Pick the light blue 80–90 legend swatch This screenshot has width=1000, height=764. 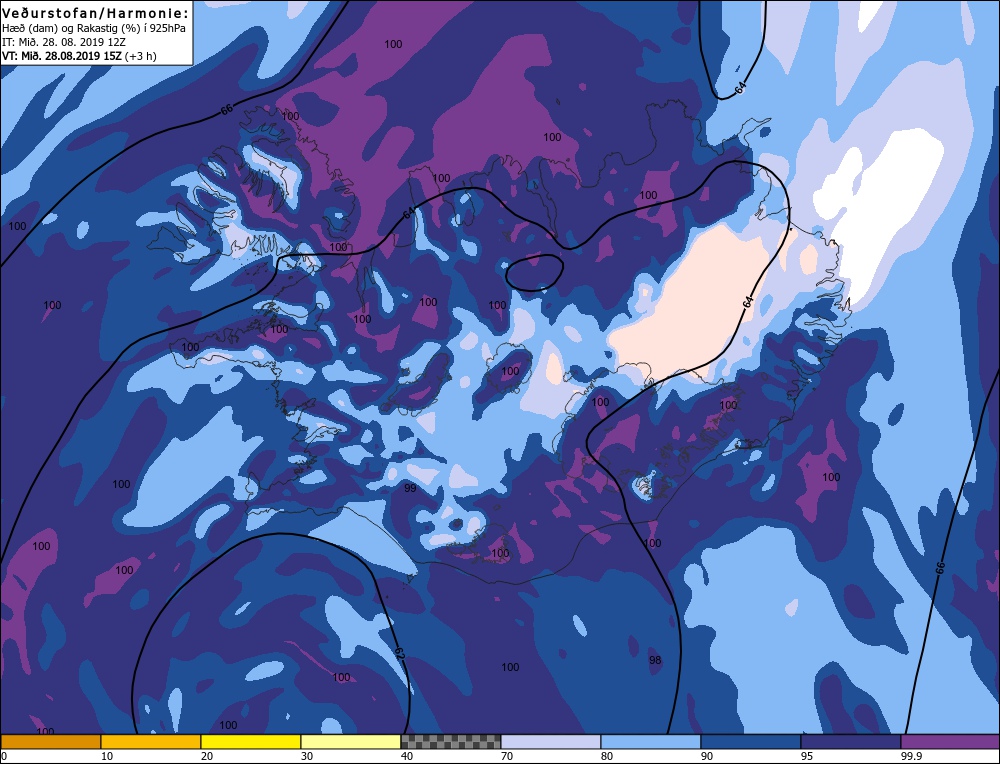651,741
